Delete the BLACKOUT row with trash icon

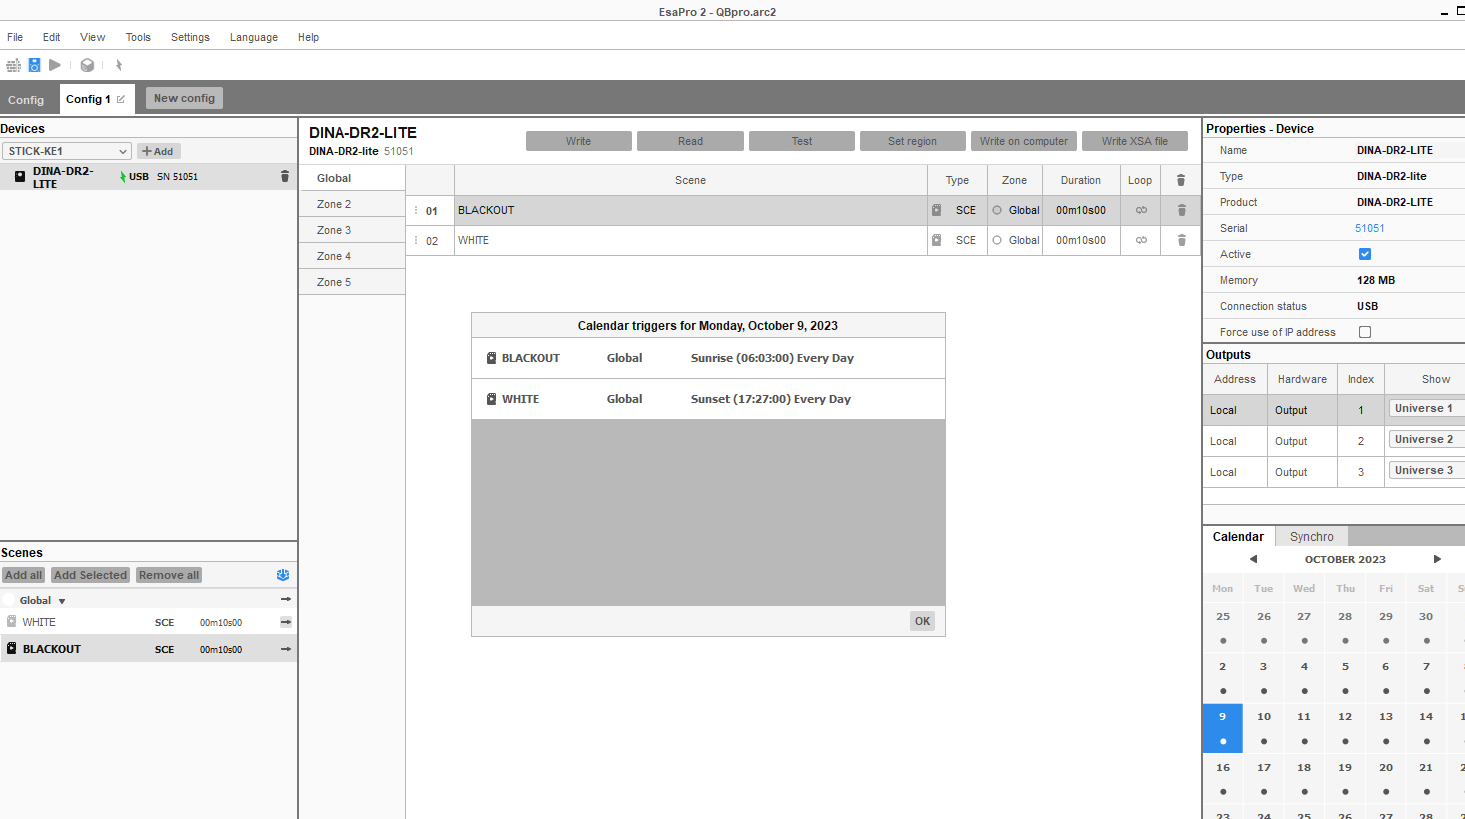1181,210
